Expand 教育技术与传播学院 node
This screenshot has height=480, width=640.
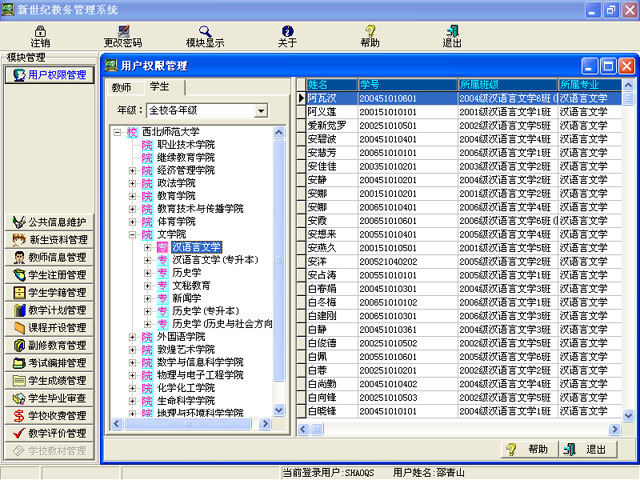(x=132, y=209)
